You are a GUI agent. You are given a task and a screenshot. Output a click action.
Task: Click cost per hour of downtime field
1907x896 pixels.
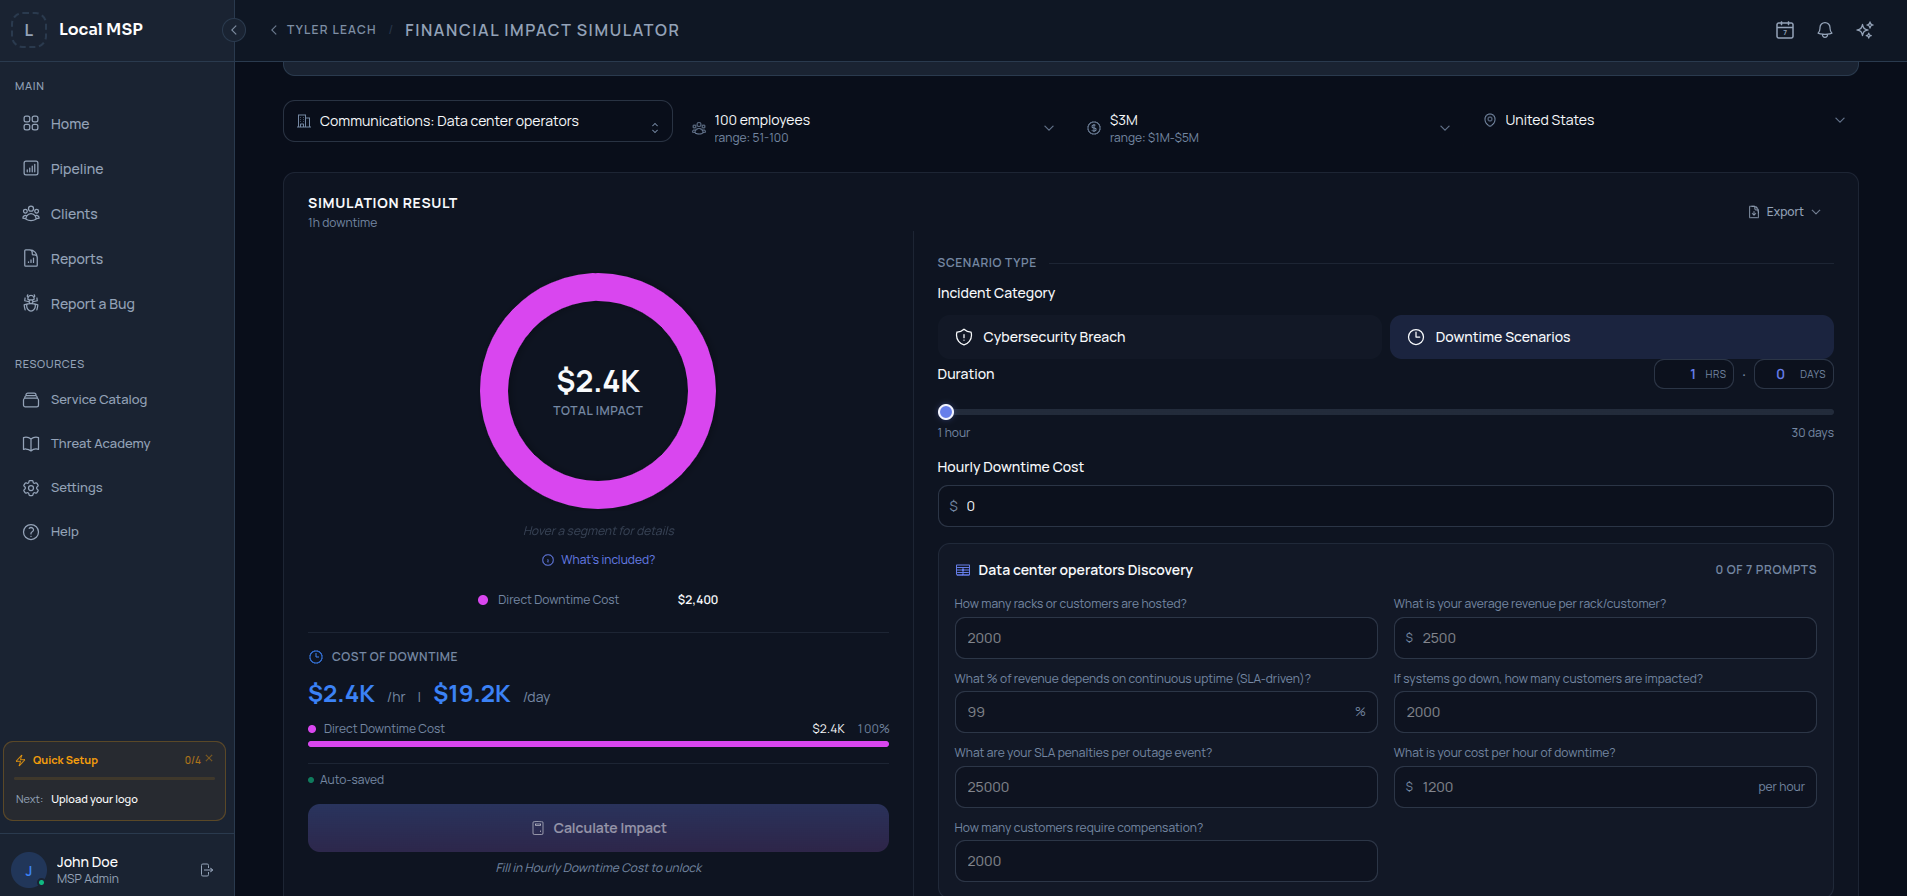[1605, 787]
